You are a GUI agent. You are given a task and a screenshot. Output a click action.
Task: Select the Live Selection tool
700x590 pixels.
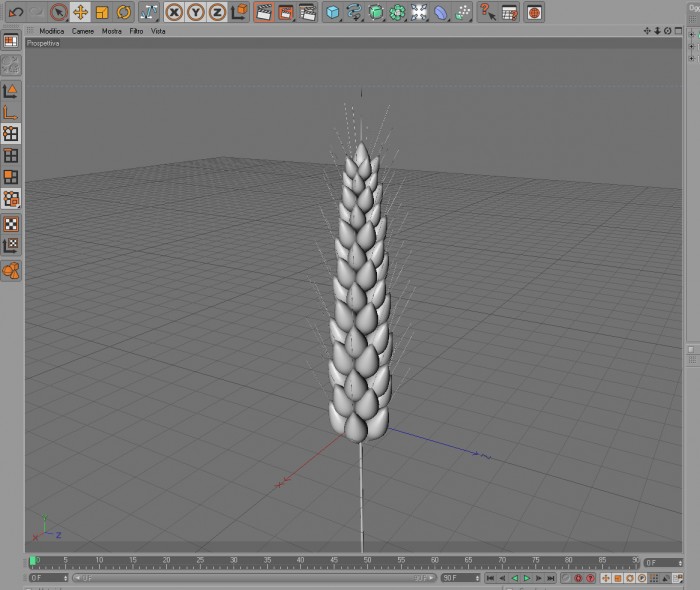click(x=58, y=12)
